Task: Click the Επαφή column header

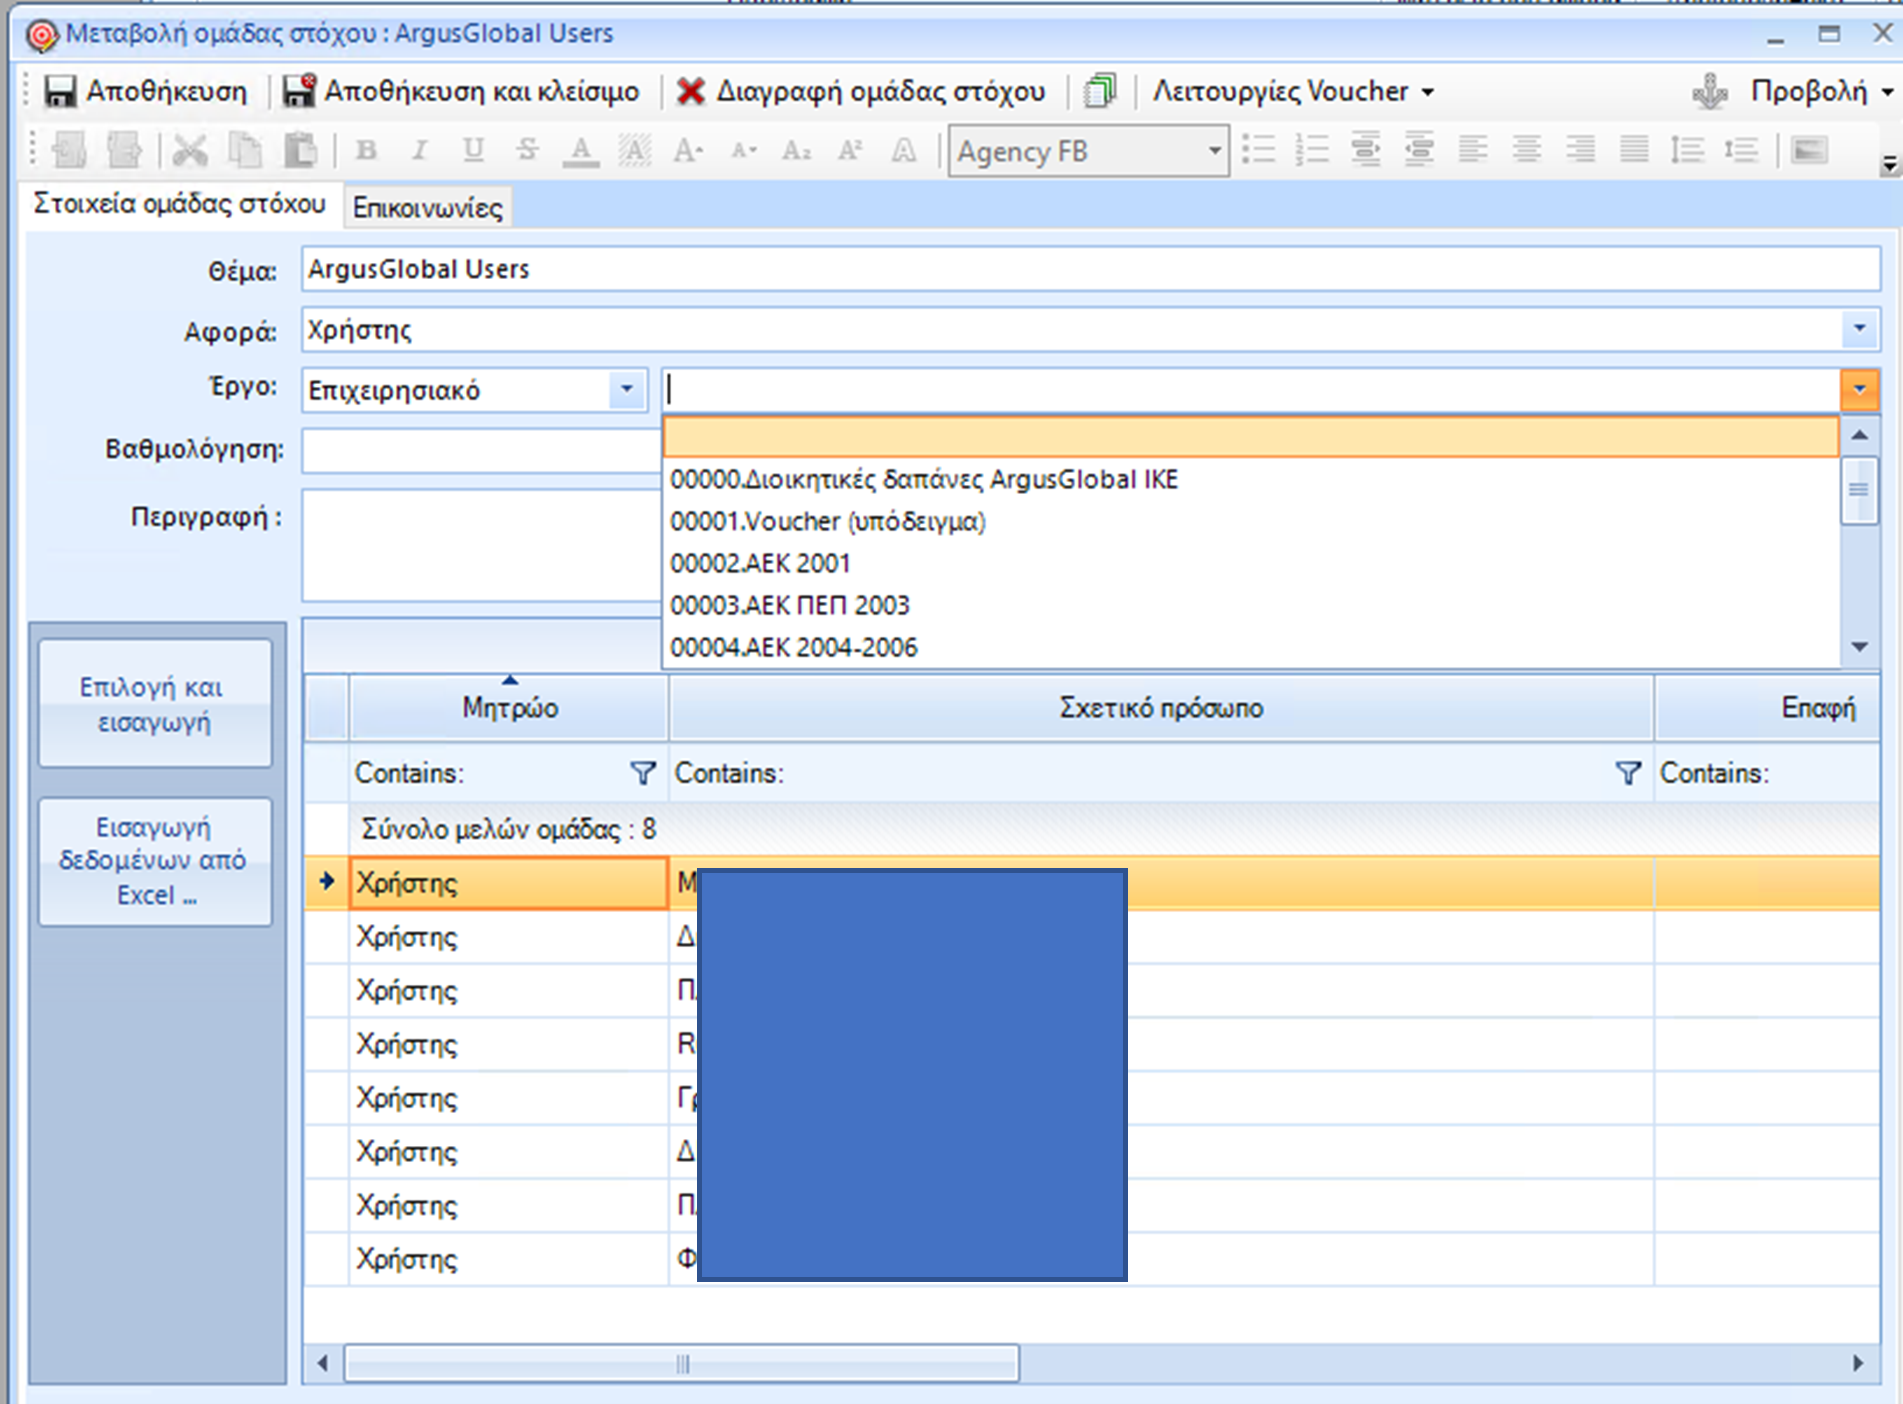Action: (1767, 708)
